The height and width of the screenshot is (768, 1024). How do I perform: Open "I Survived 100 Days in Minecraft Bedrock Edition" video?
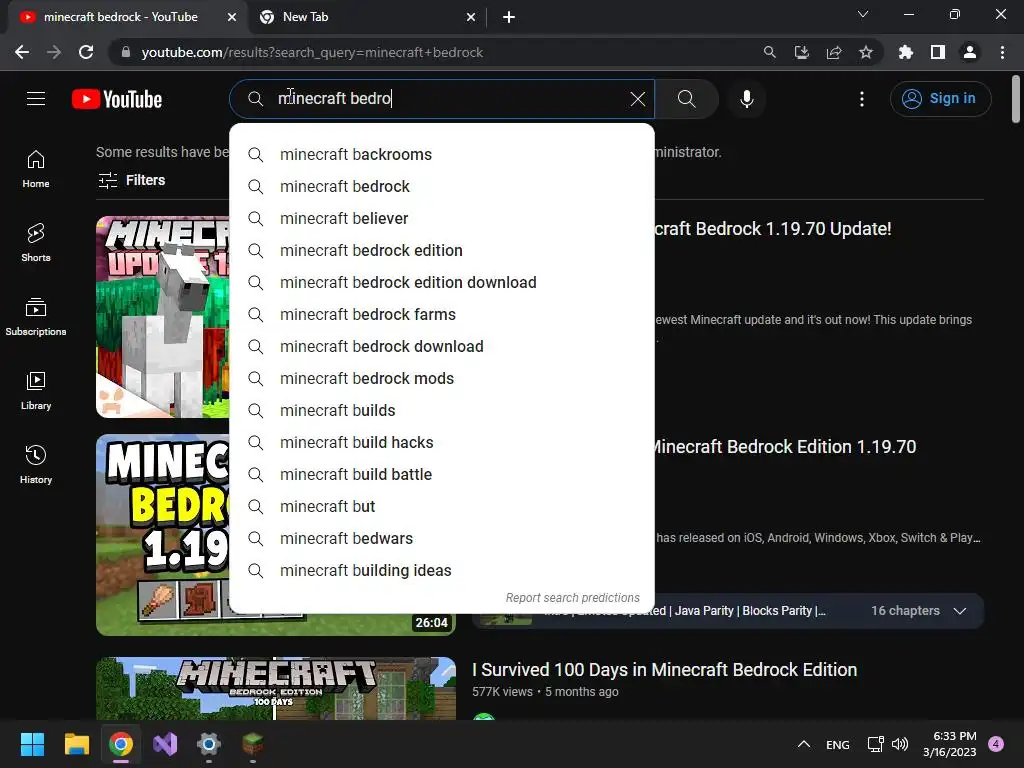664,670
